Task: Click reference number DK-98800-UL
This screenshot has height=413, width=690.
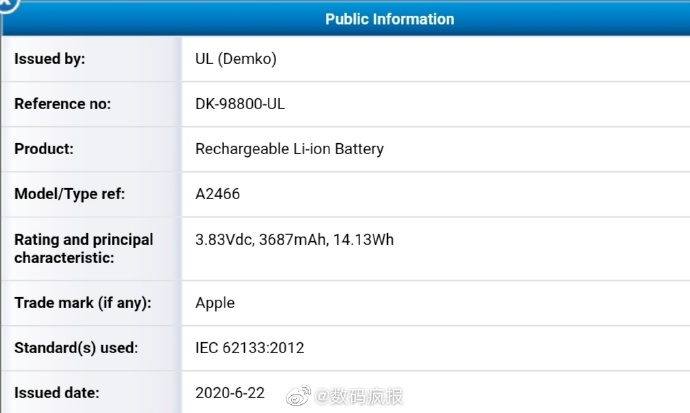Action: [245, 104]
